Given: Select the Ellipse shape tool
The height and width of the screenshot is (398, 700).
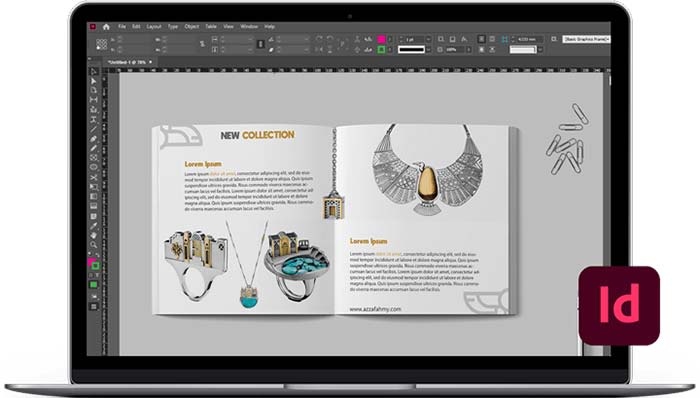Looking at the screenshot, I should (x=93, y=168).
